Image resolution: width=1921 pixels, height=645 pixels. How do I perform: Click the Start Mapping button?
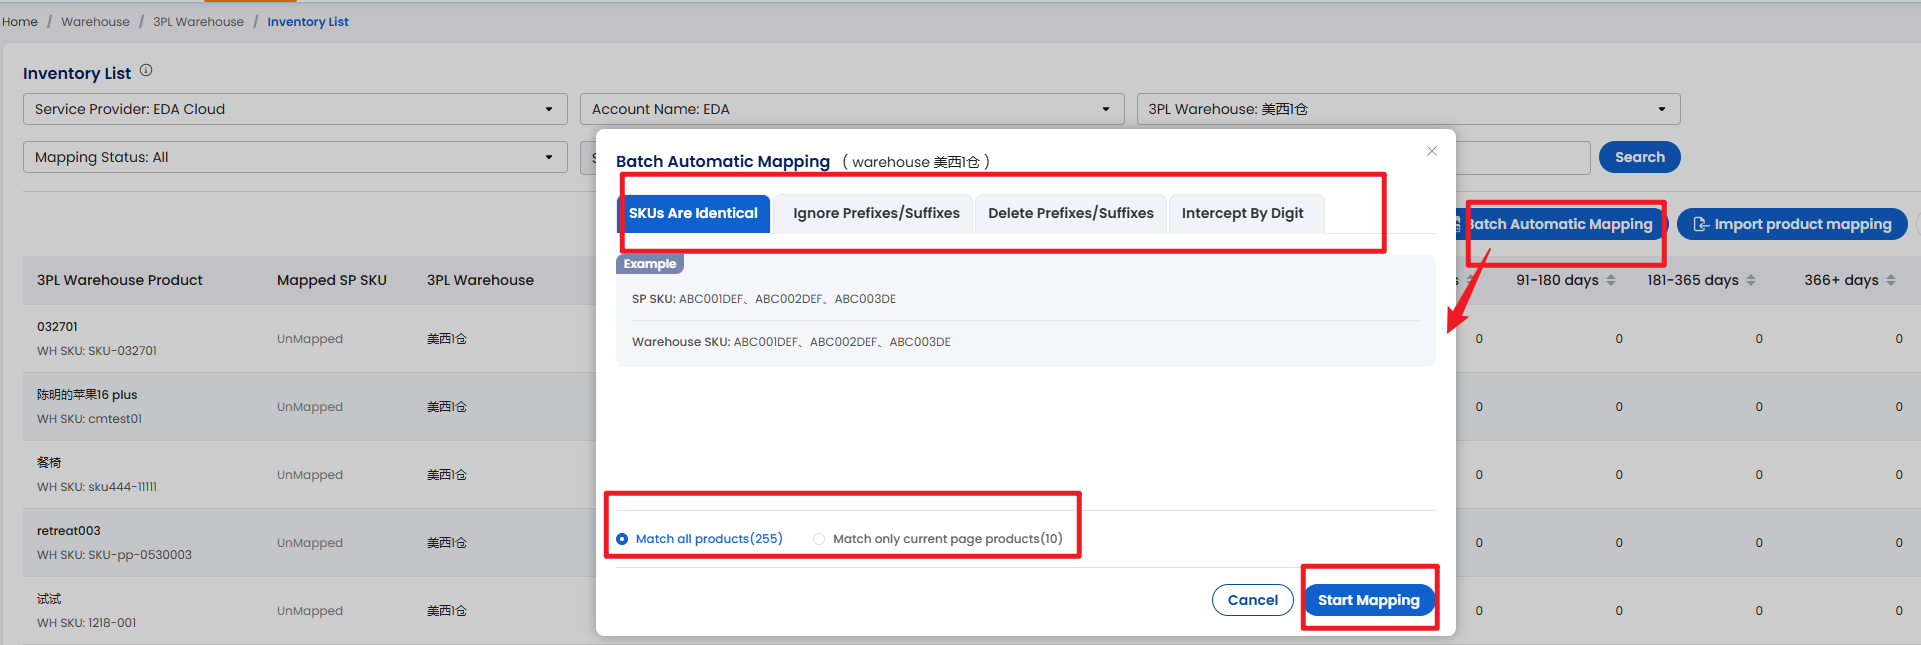coord(1369,600)
